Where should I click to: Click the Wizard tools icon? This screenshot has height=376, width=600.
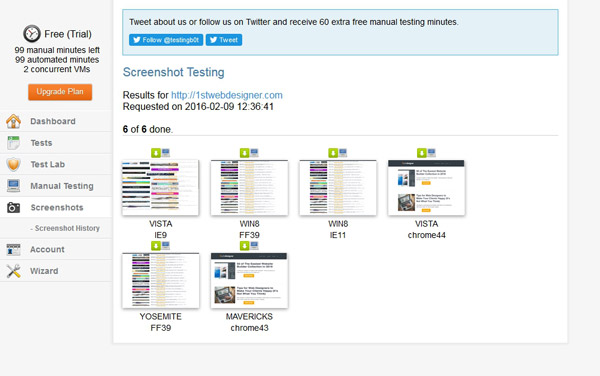click(13, 271)
